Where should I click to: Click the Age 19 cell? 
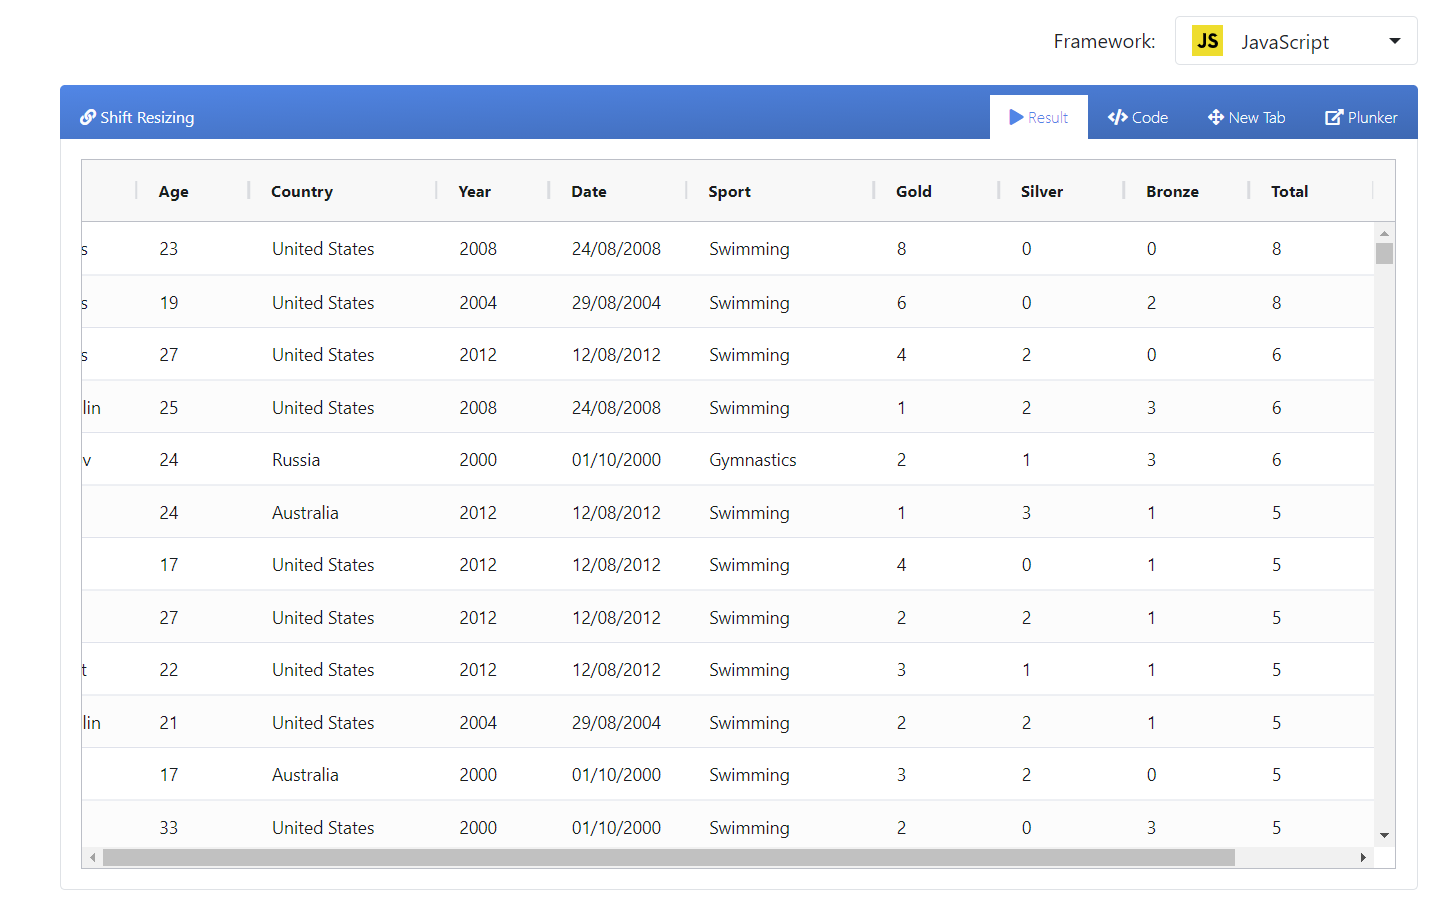pyautogui.click(x=169, y=303)
